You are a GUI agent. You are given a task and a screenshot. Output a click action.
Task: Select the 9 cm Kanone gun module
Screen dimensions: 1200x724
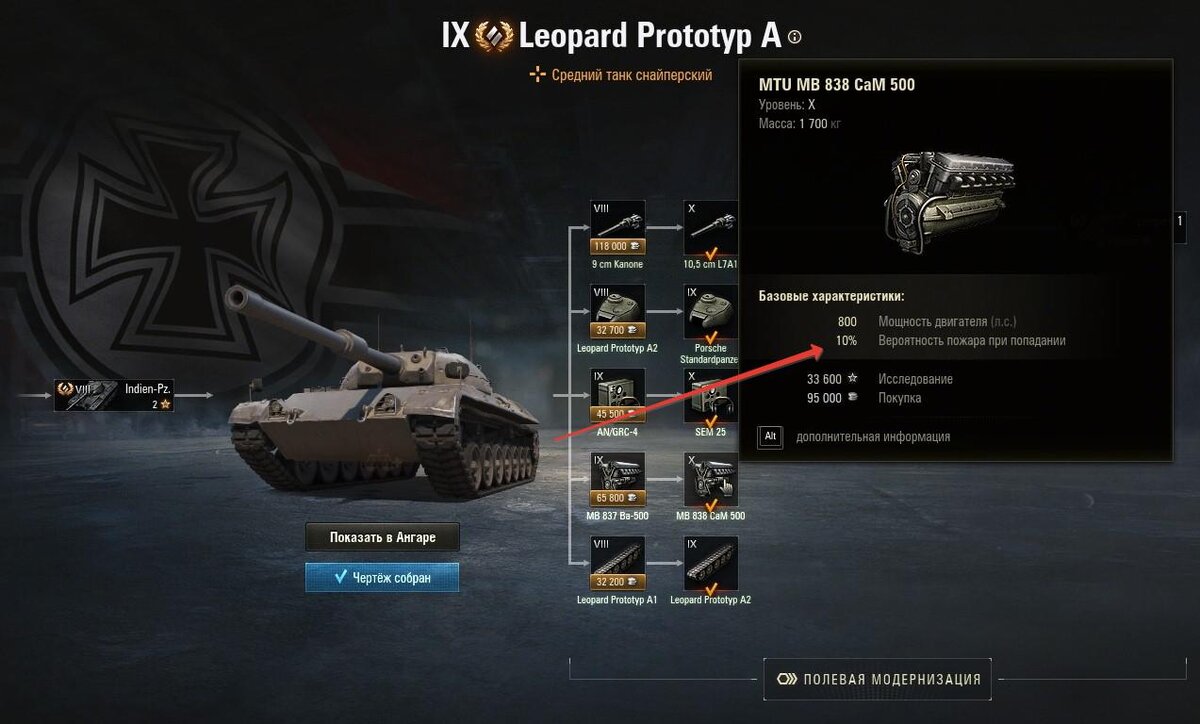click(x=617, y=227)
